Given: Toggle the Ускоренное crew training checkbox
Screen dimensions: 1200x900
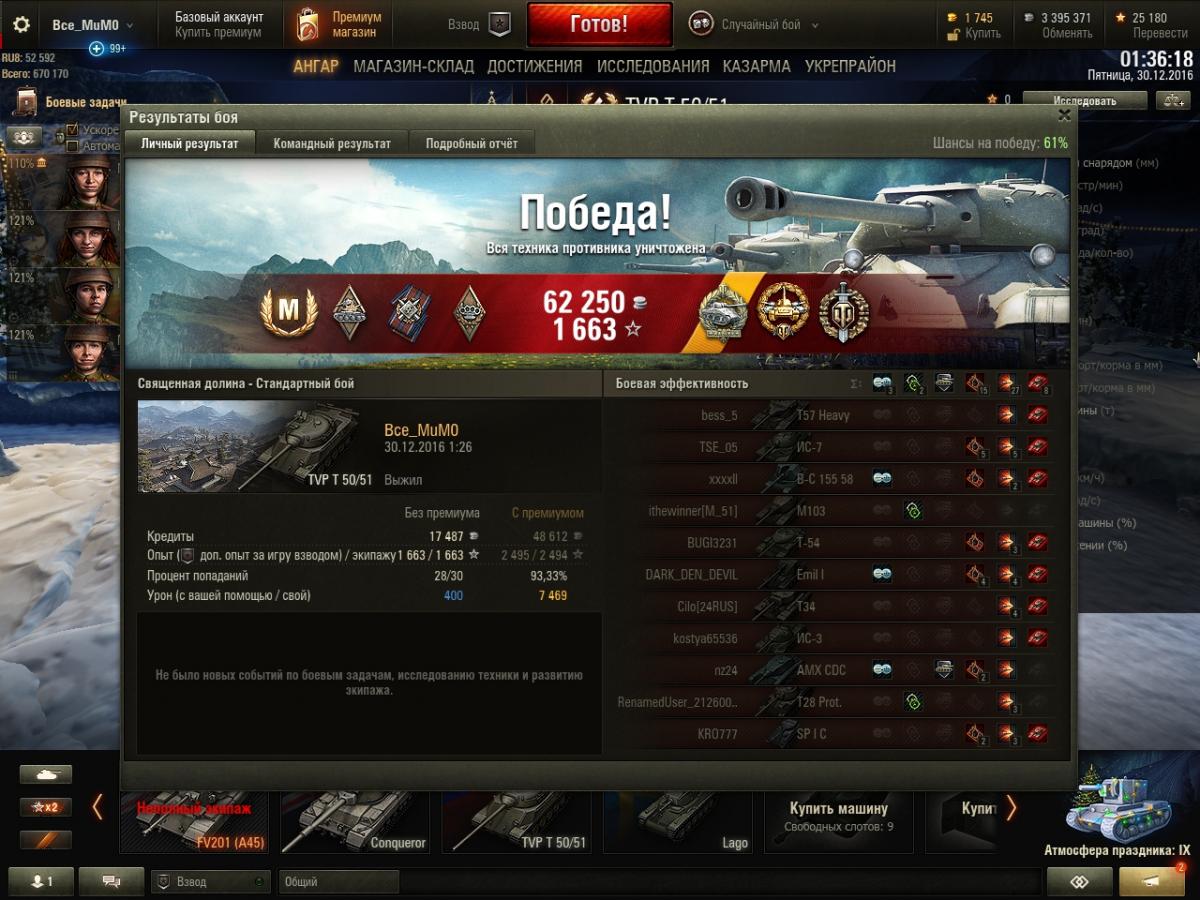Looking at the screenshot, I should tap(72, 130).
